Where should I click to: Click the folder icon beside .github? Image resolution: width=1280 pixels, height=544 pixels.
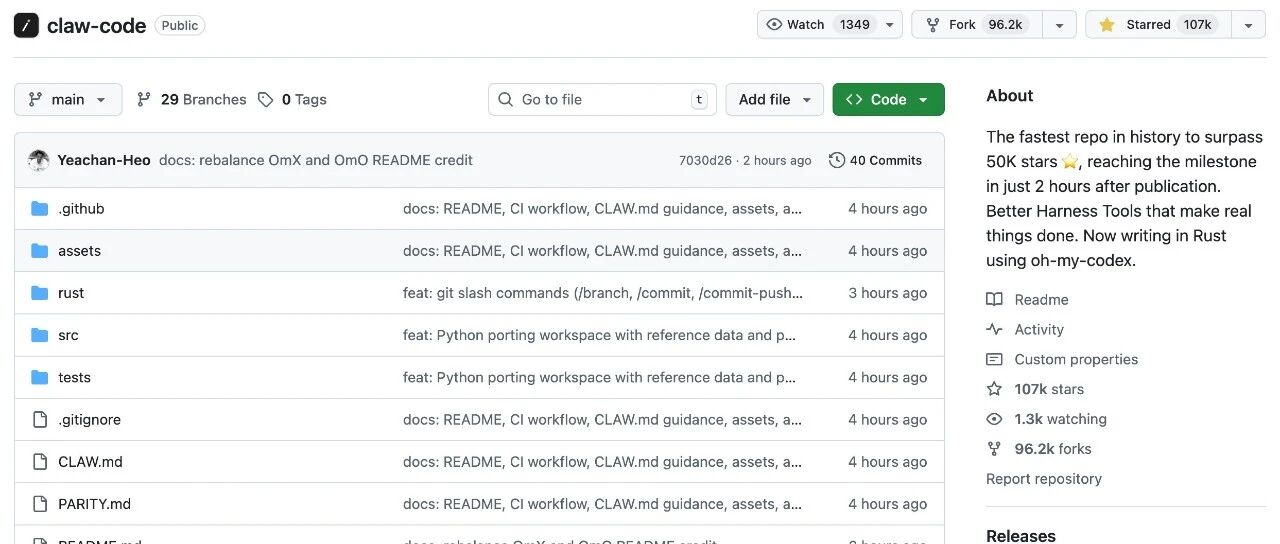[40, 209]
